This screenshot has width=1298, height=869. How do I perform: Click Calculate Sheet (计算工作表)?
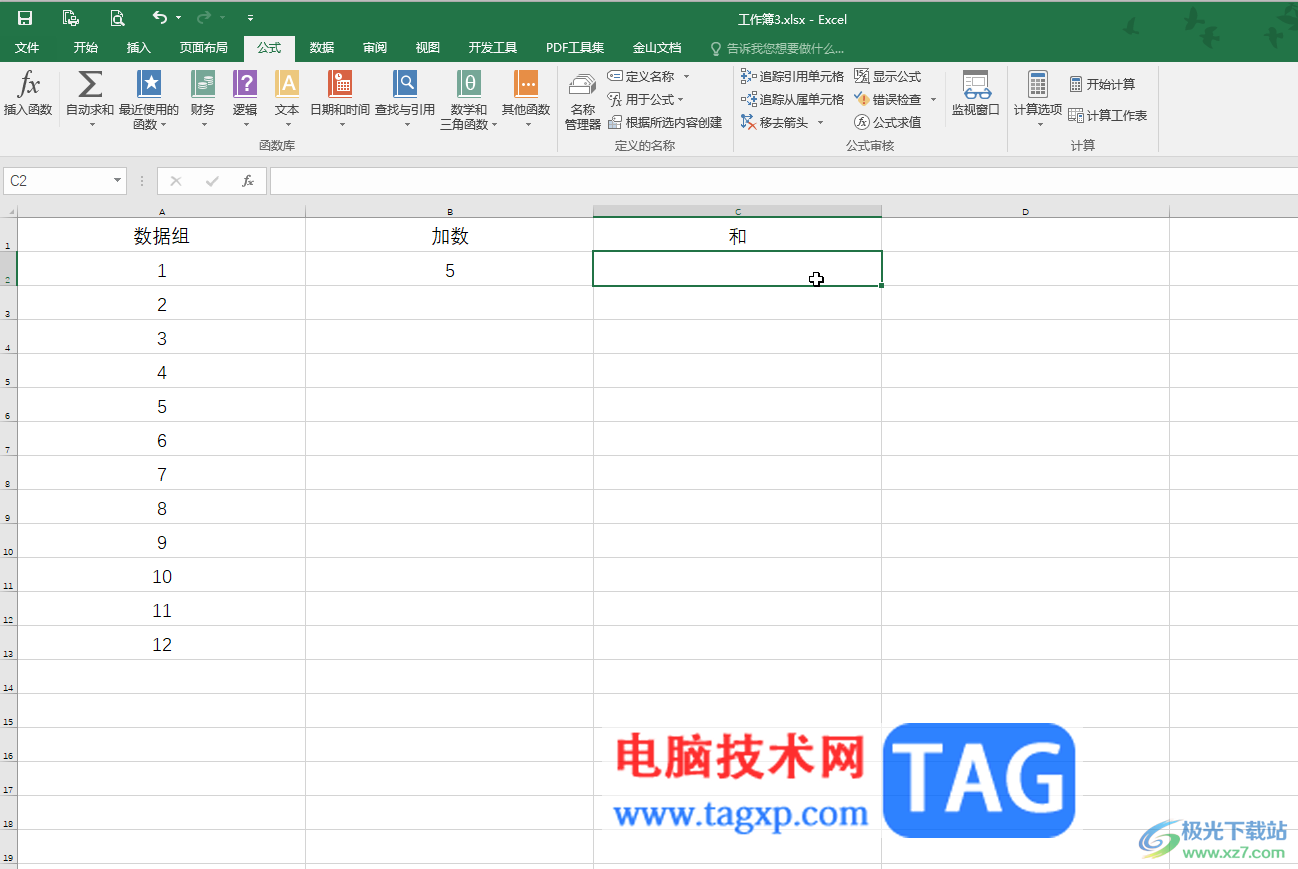point(1108,115)
